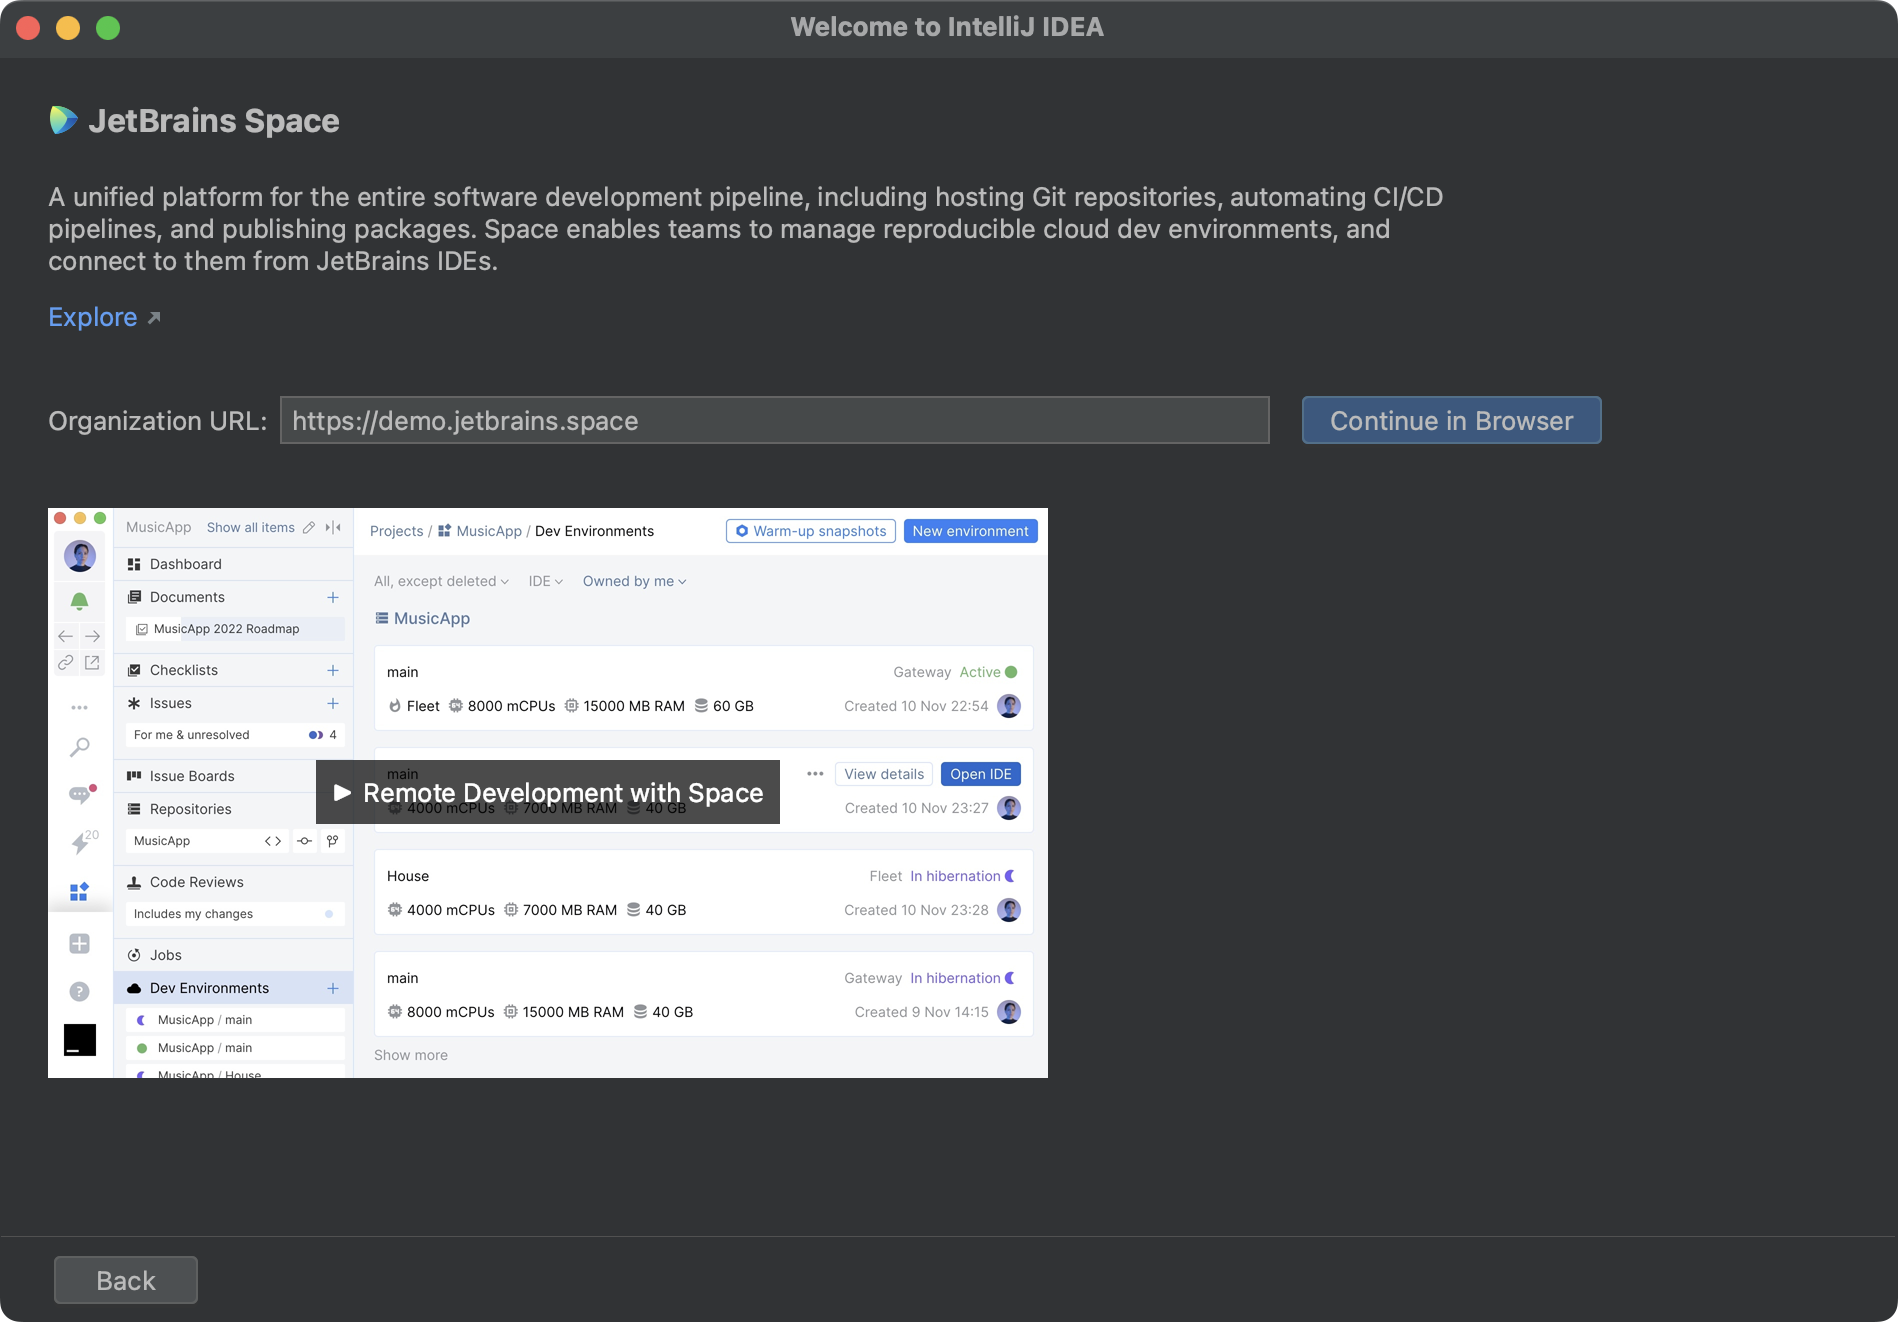
Task: Open the Owned by me dropdown
Action: click(x=633, y=581)
